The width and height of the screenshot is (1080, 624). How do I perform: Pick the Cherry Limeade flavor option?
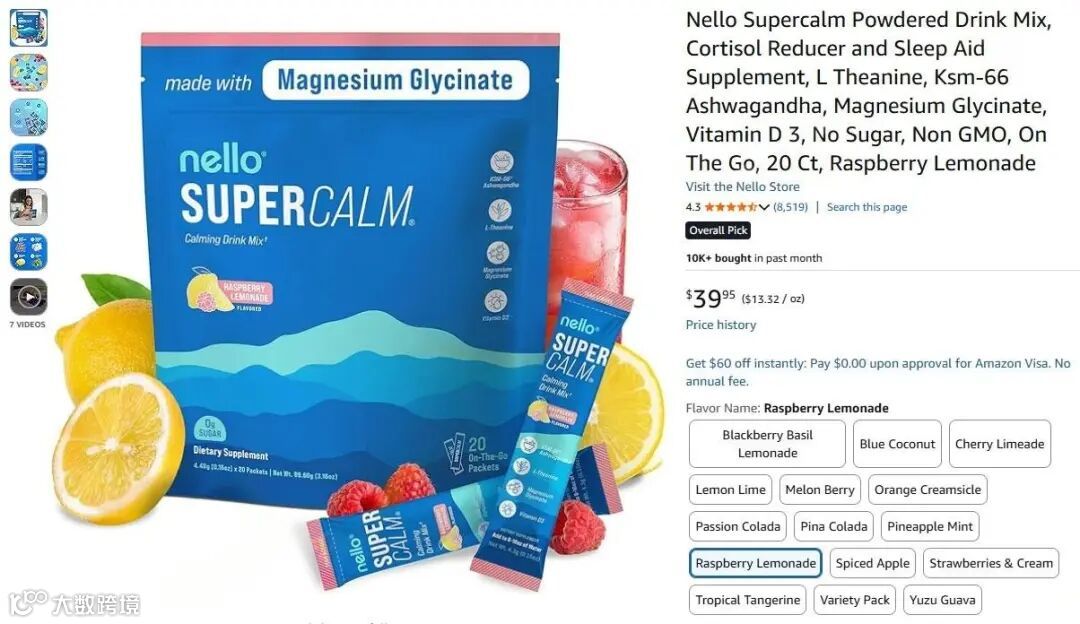coord(999,444)
